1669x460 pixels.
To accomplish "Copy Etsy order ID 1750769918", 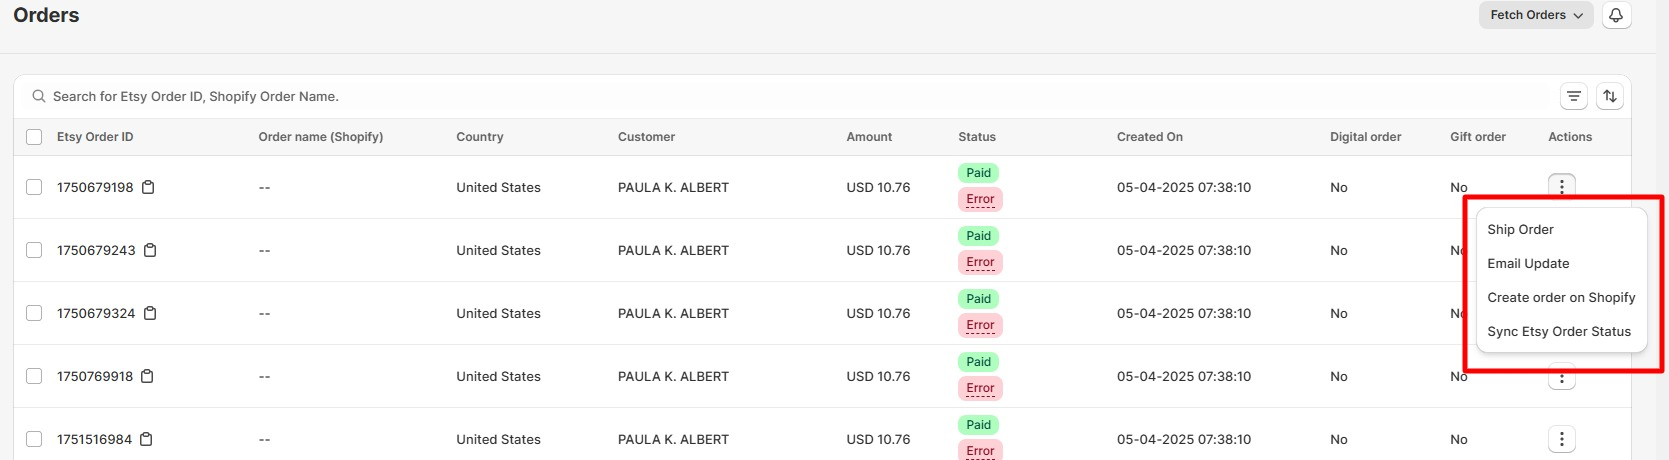I will [148, 376].
